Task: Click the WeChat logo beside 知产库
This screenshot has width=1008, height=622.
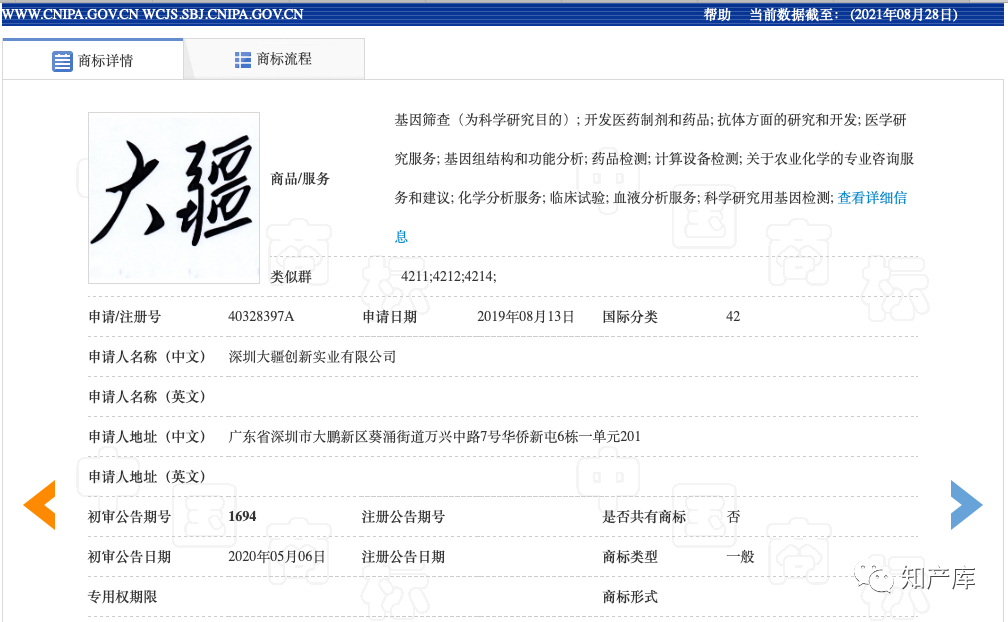Action: [880, 578]
